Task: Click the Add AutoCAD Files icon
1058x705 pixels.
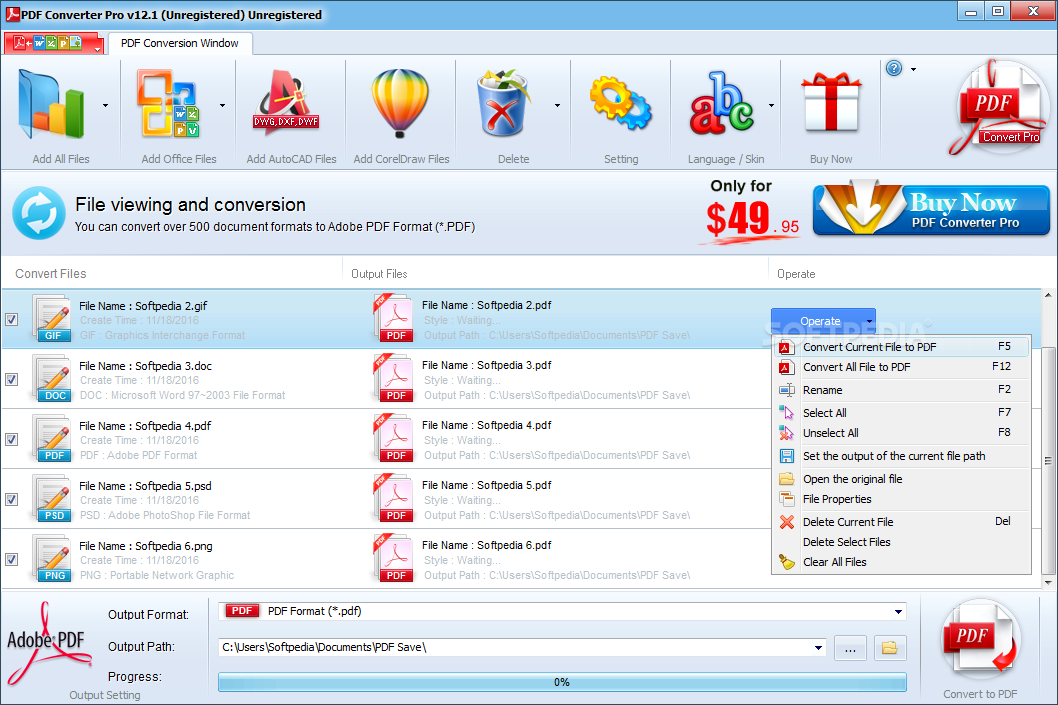Action: tap(286, 103)
